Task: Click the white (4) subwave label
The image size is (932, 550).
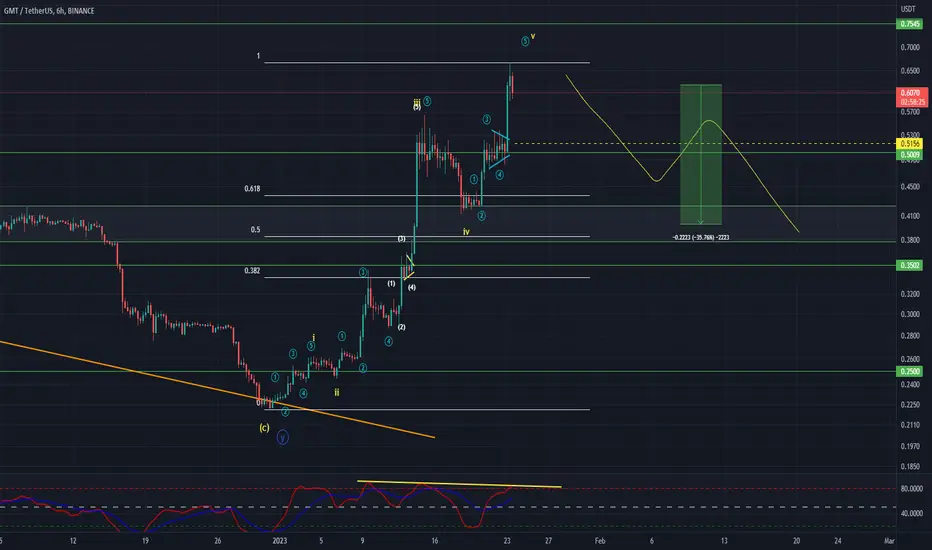Action: [411, 287]
